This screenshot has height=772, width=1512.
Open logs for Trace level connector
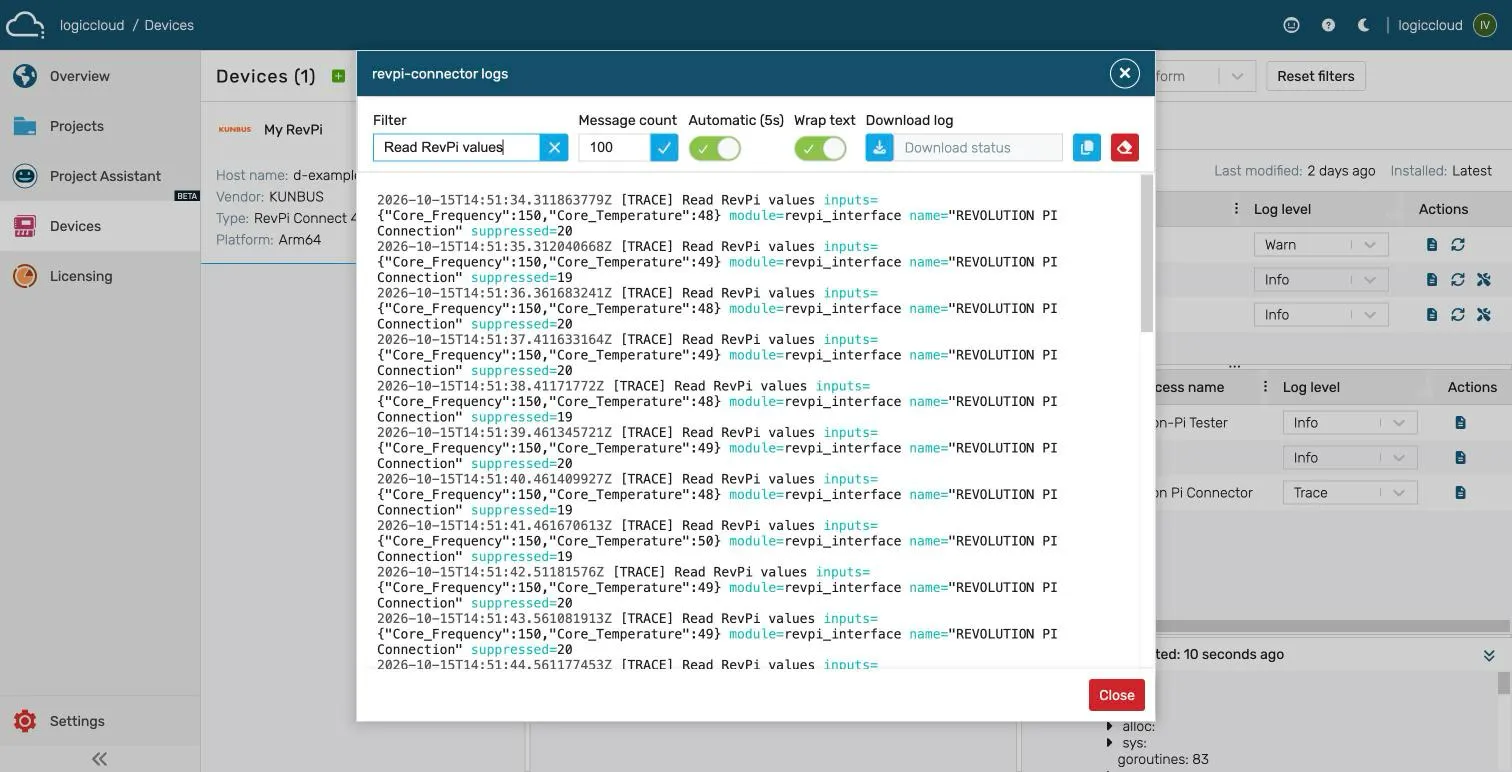[x=1461, y=493]
